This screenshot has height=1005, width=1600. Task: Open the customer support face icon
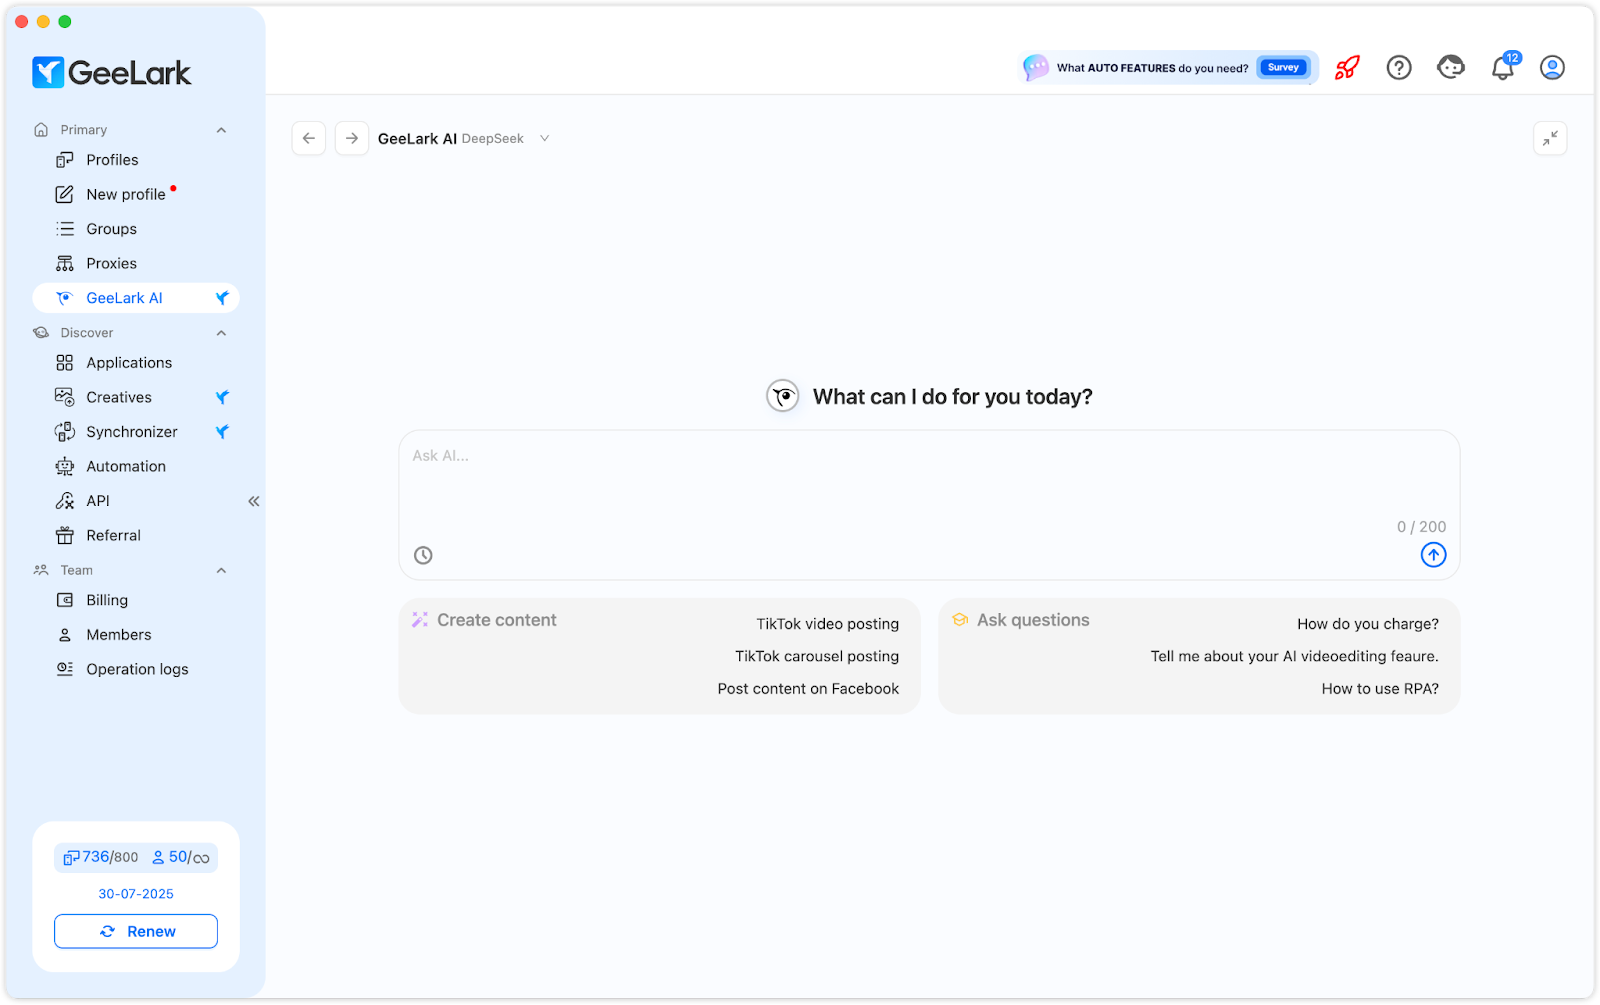click(x=1451, y=67)
